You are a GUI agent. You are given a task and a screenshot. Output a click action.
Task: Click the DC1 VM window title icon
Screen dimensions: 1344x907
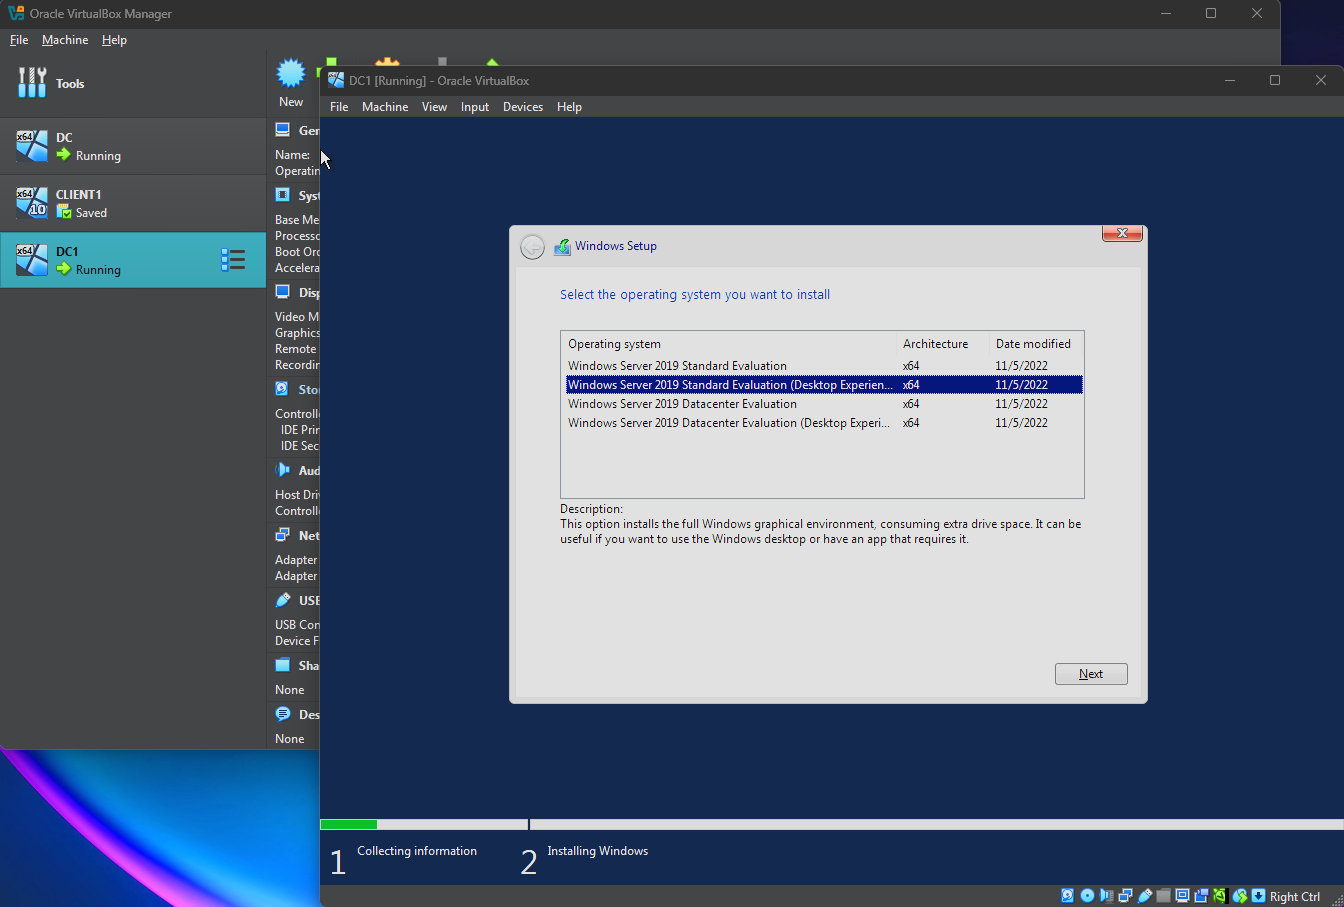click(336, 80)
